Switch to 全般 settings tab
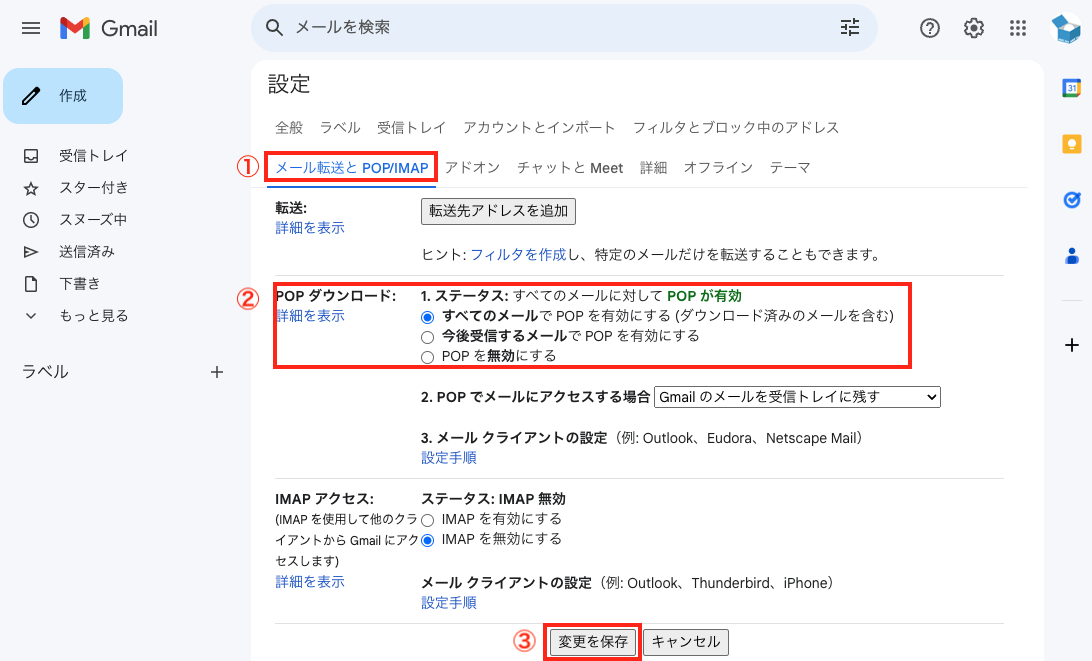1092x661 pixels. pyautogui.click(x=289, y=127)
